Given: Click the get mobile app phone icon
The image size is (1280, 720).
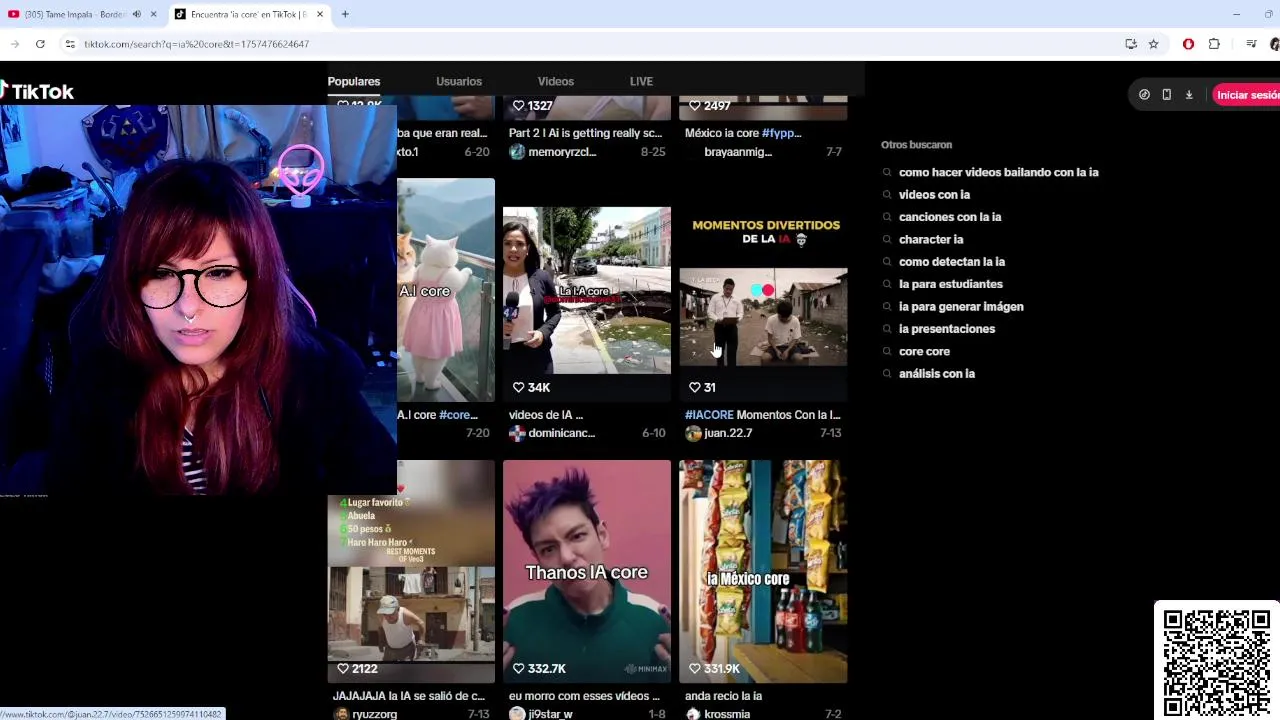Looking at the screenshot, I should point(1166,95).
